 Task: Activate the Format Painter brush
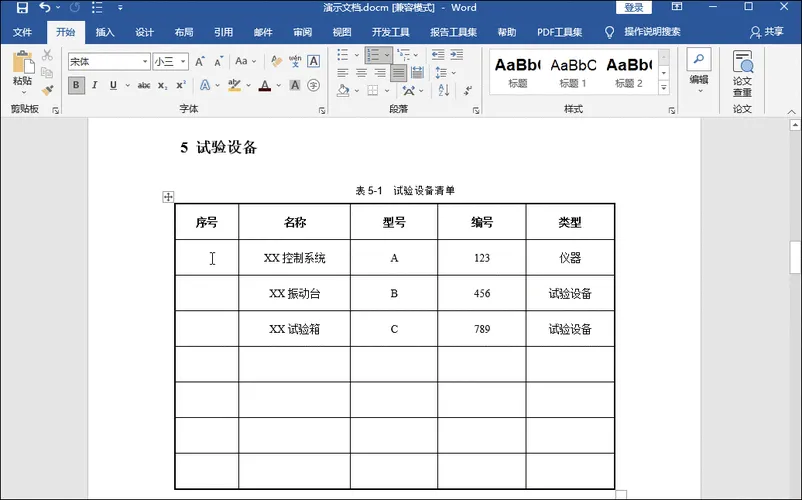[x=47, y=90]
